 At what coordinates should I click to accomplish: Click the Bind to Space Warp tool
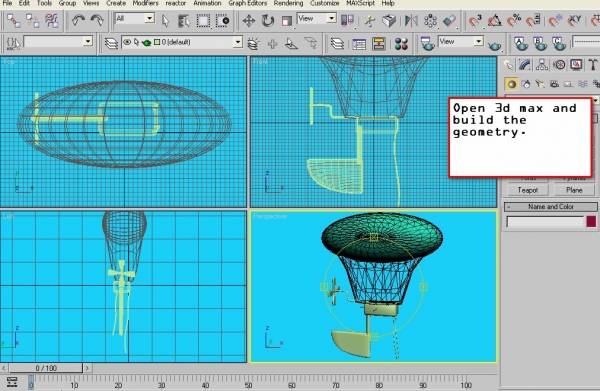(52, 20)
